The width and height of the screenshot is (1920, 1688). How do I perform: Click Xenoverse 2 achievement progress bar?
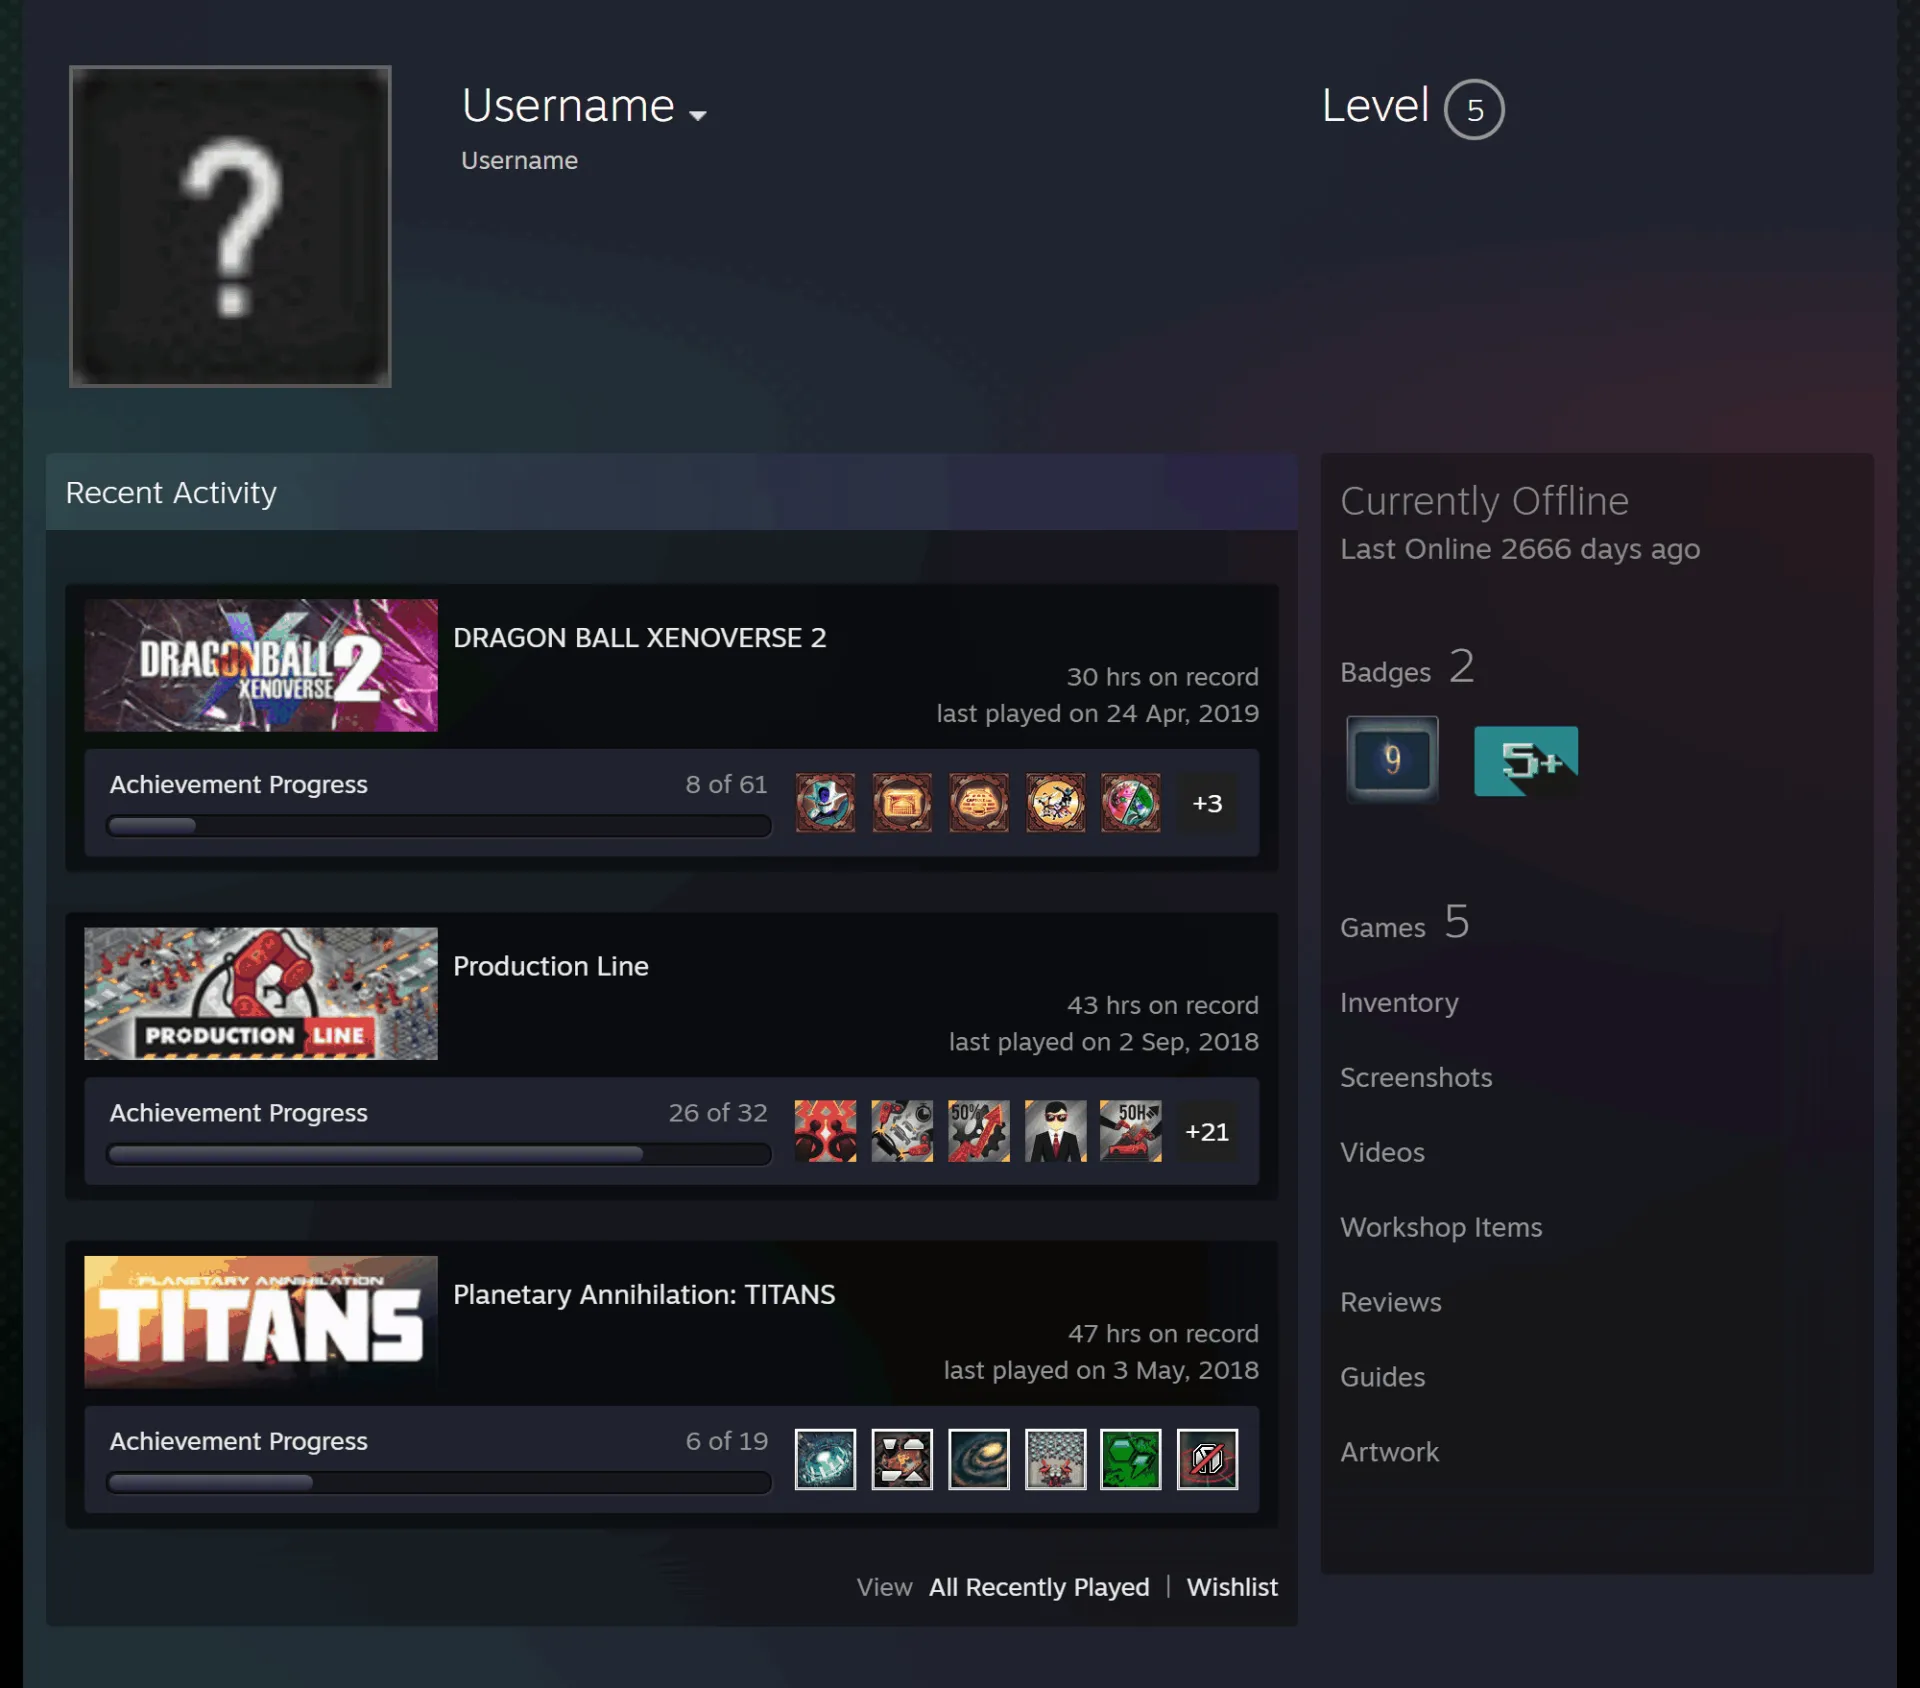[x=439, y=826]
